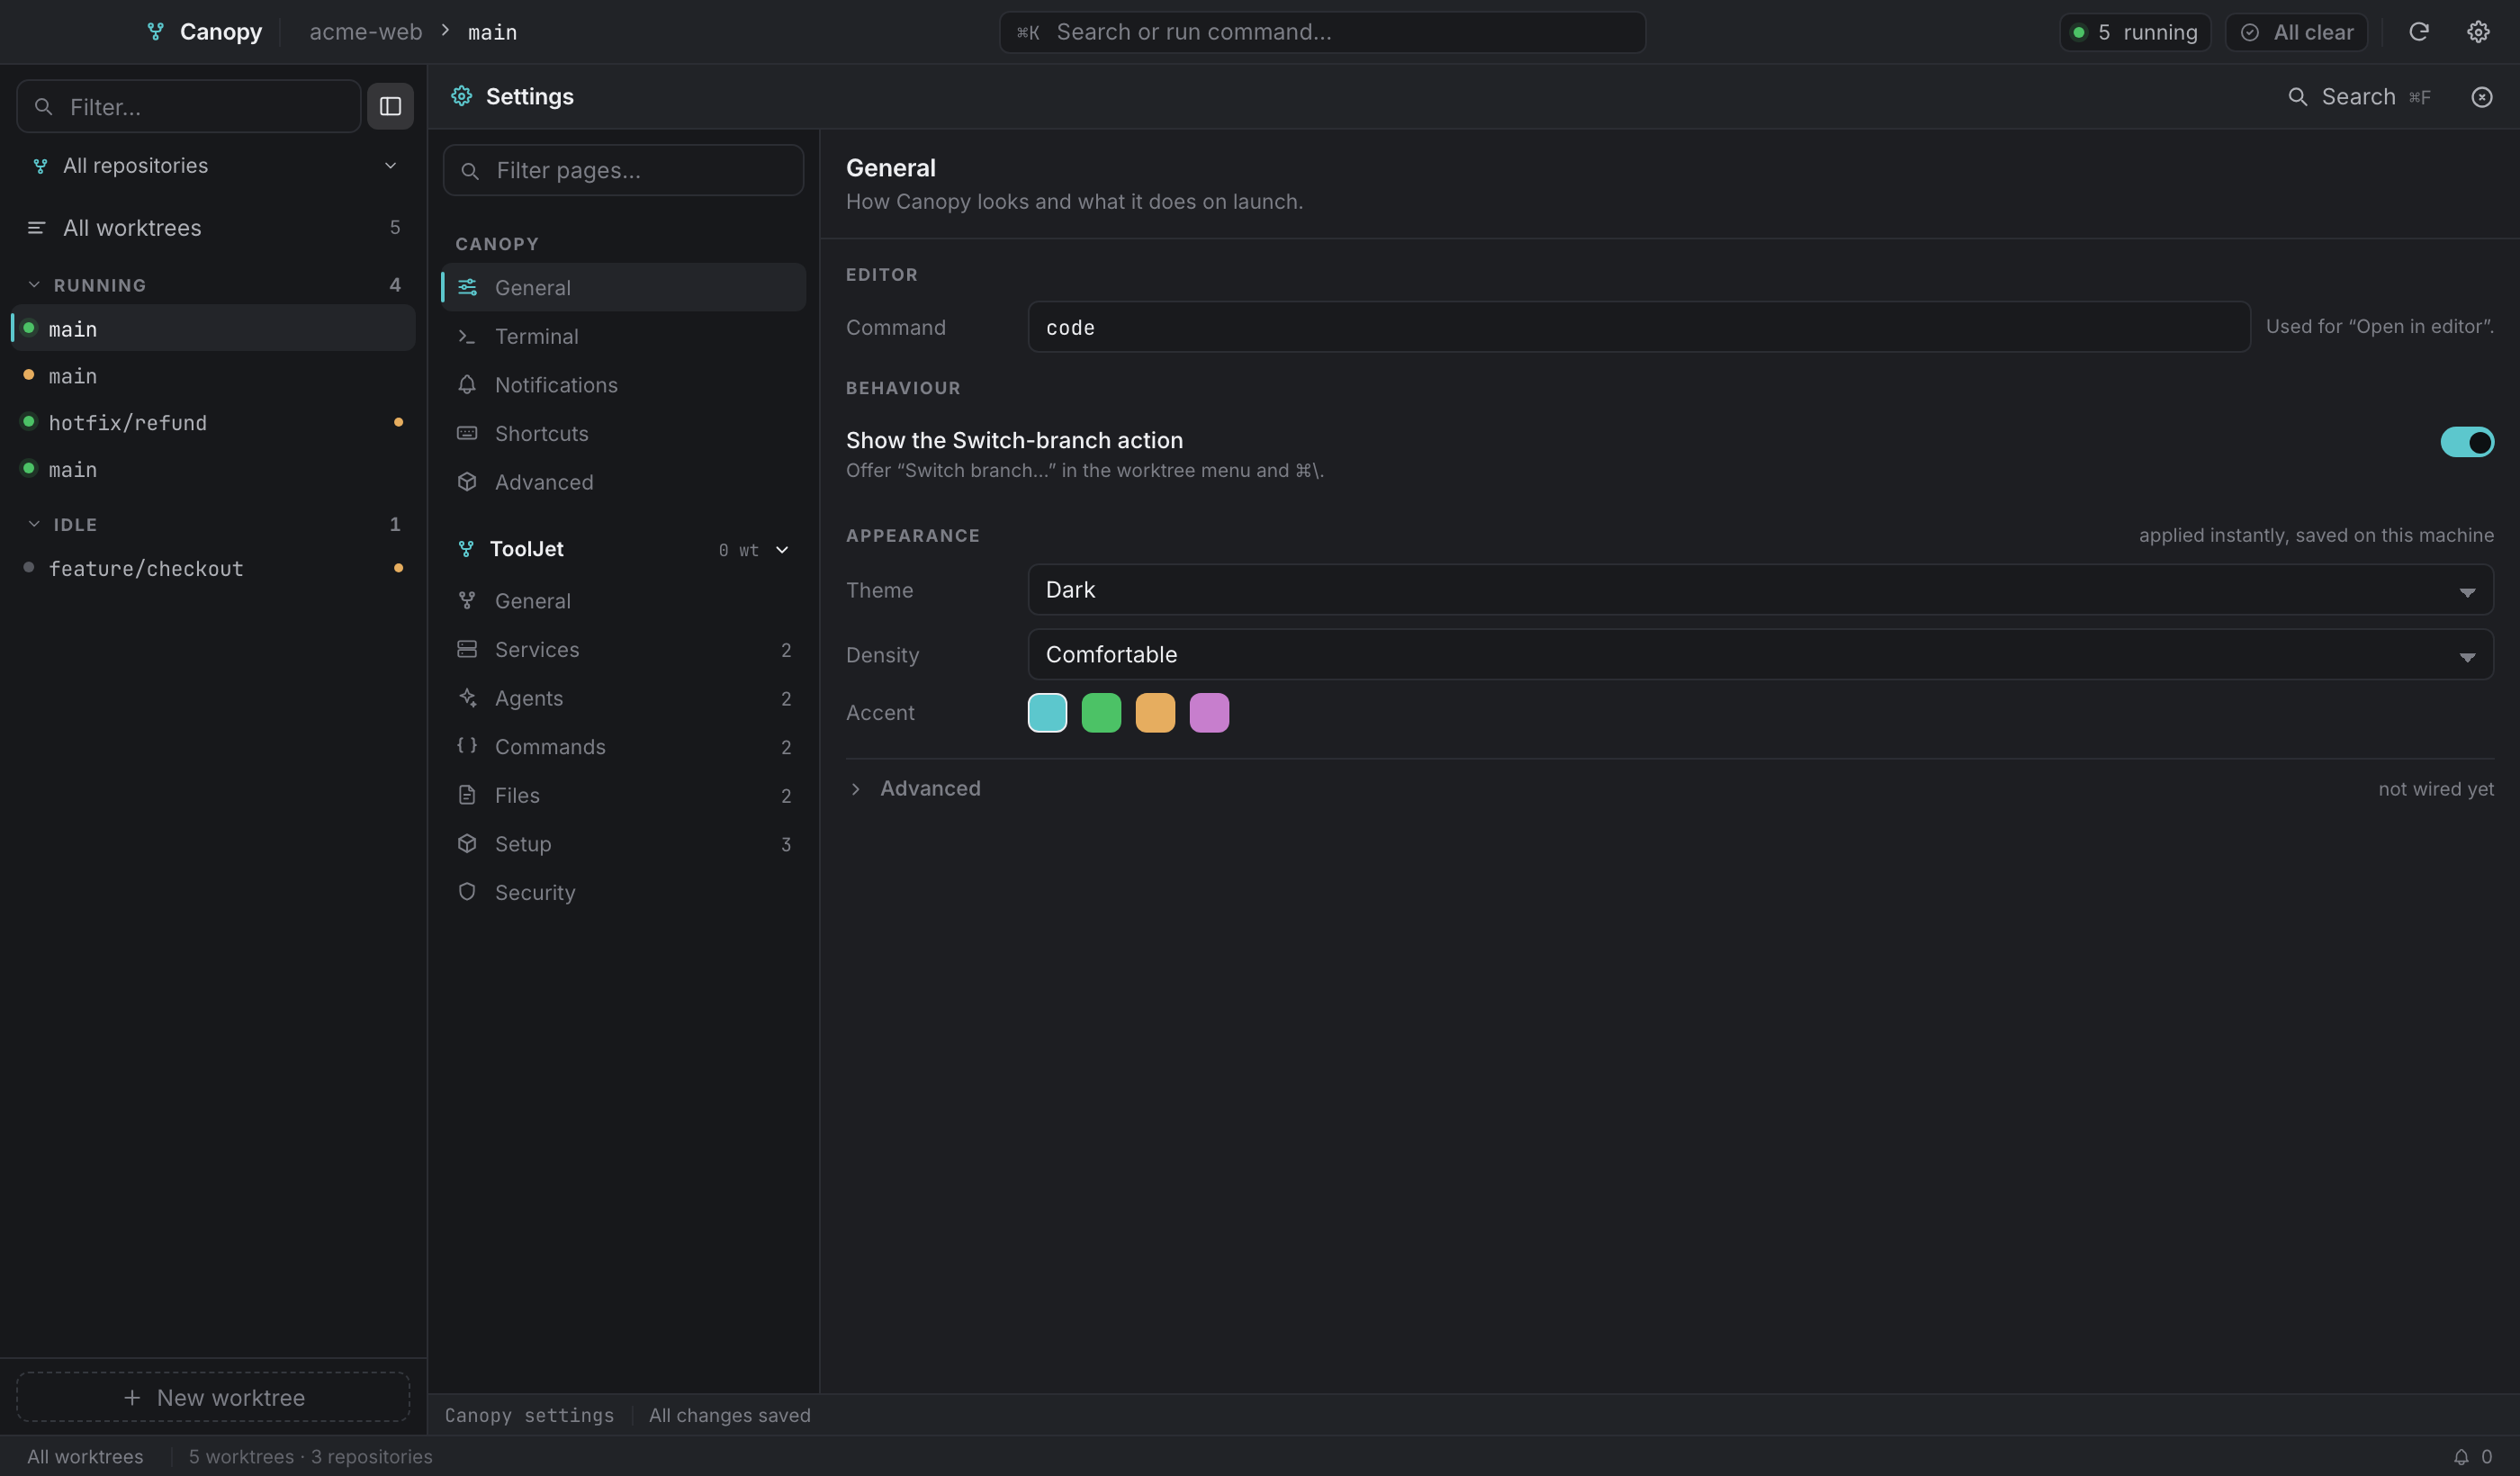Viewport: 2520px width, 1476px height.
Task: Click the All clear status button
Action: pyautogui.click(x=2296, y=32)
